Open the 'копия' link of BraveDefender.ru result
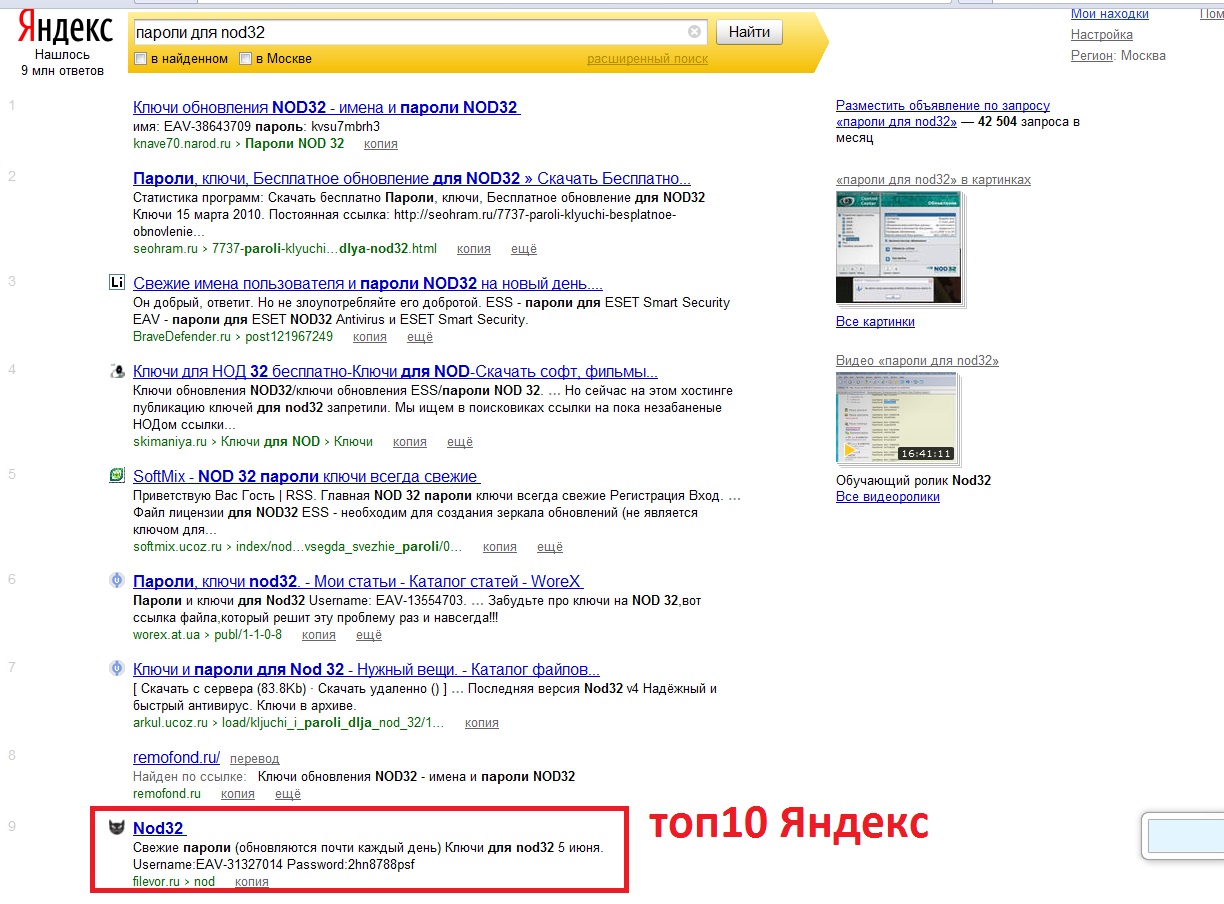This screenshot has height=904, width=1224. coord(370,337)
